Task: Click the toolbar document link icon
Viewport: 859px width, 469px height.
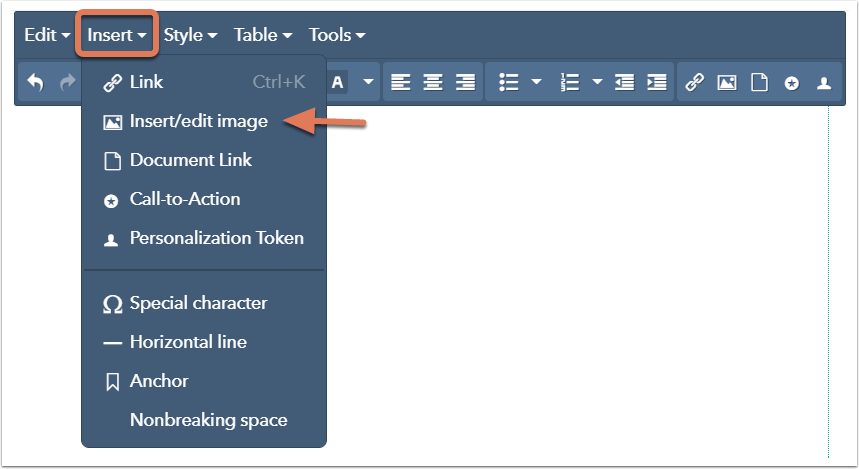Action: click(759, 83)
